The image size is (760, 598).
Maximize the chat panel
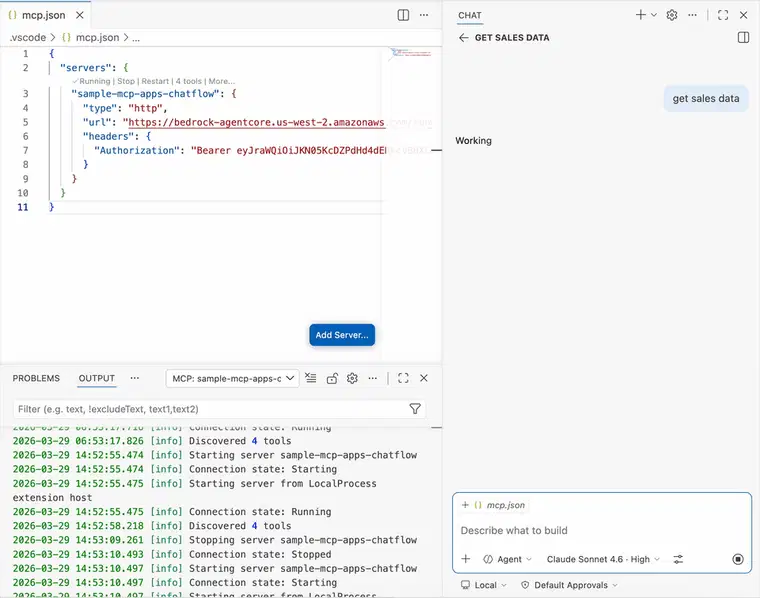[x=722, y=15]
